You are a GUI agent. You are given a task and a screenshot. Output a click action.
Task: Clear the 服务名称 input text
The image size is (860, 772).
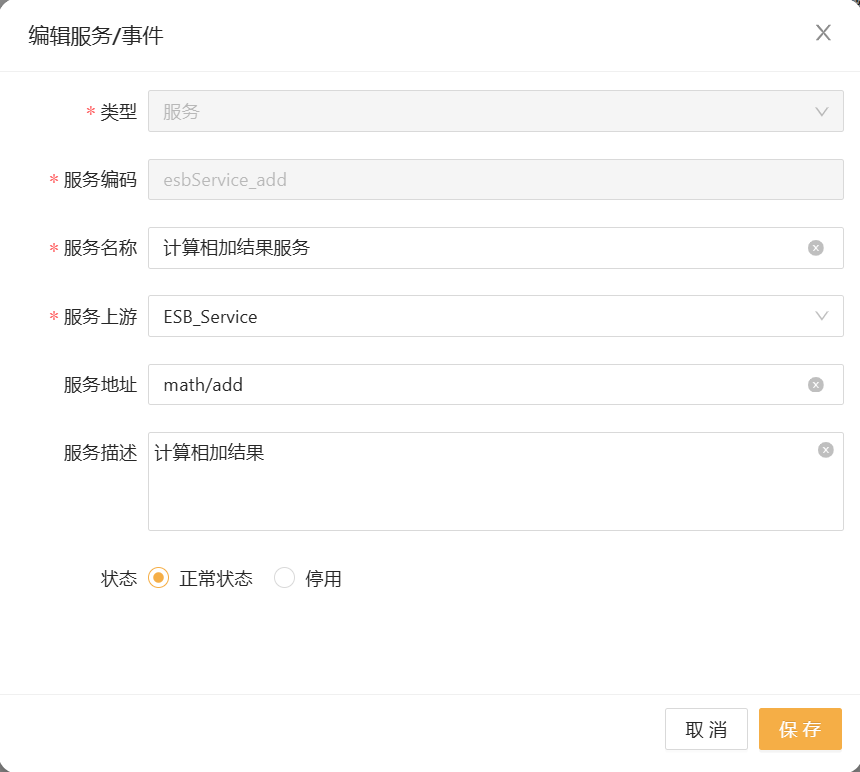[x=817, y=248]
